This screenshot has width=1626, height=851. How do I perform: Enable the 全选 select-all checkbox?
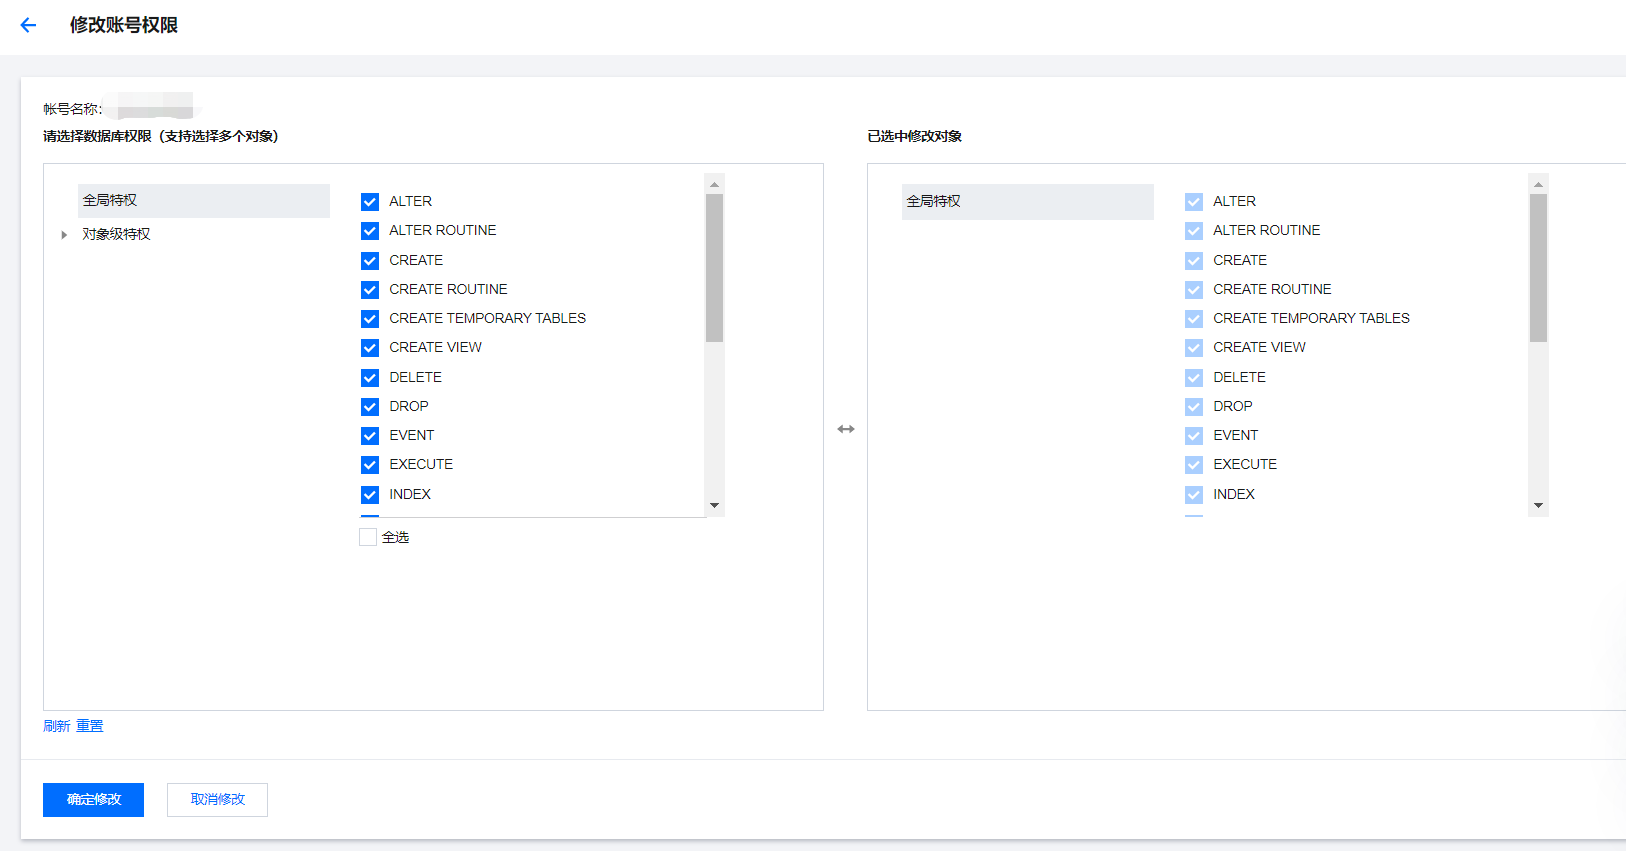click(368, 537)
